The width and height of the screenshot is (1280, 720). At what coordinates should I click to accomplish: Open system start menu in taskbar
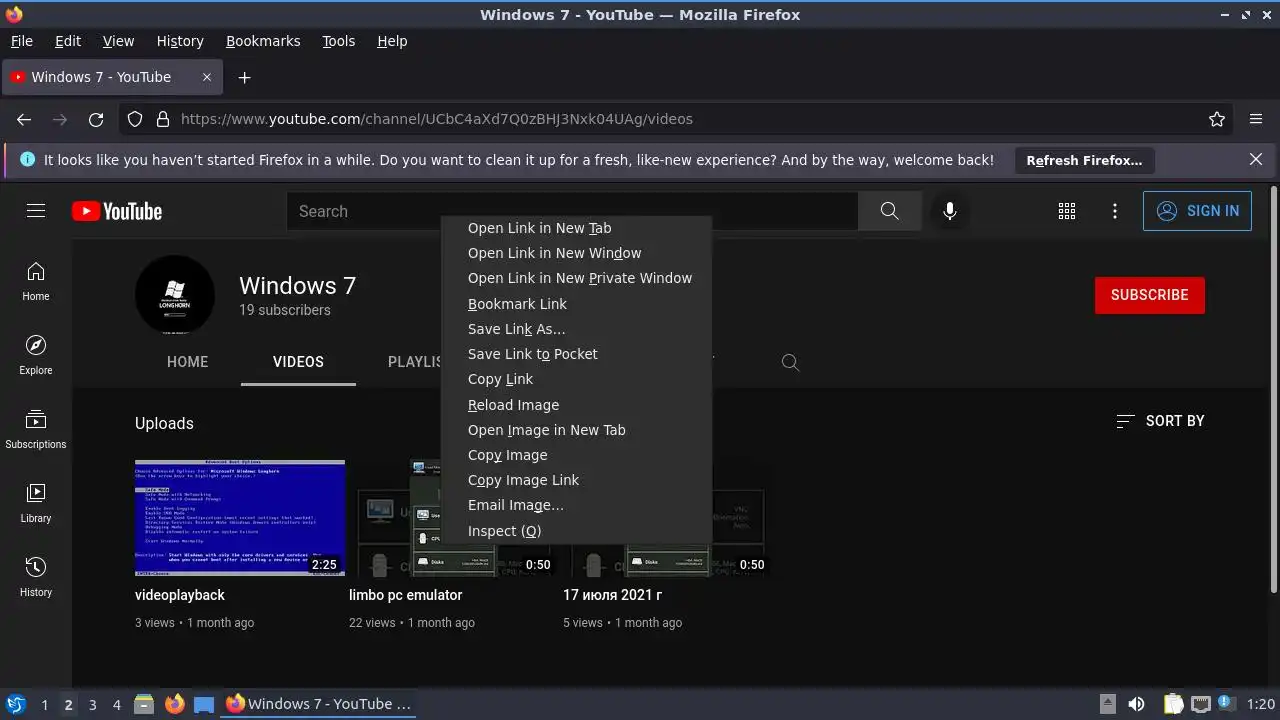(x=16, y=704)
